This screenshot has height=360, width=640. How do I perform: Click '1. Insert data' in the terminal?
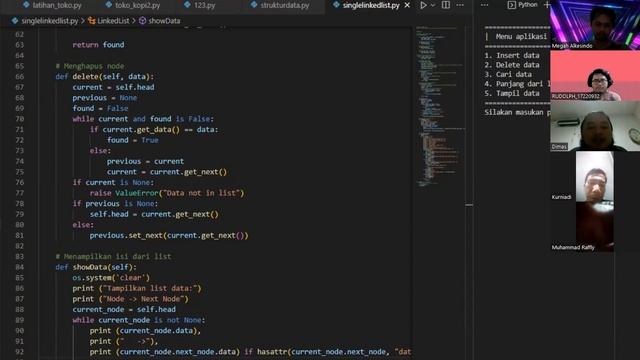point(512,55)
